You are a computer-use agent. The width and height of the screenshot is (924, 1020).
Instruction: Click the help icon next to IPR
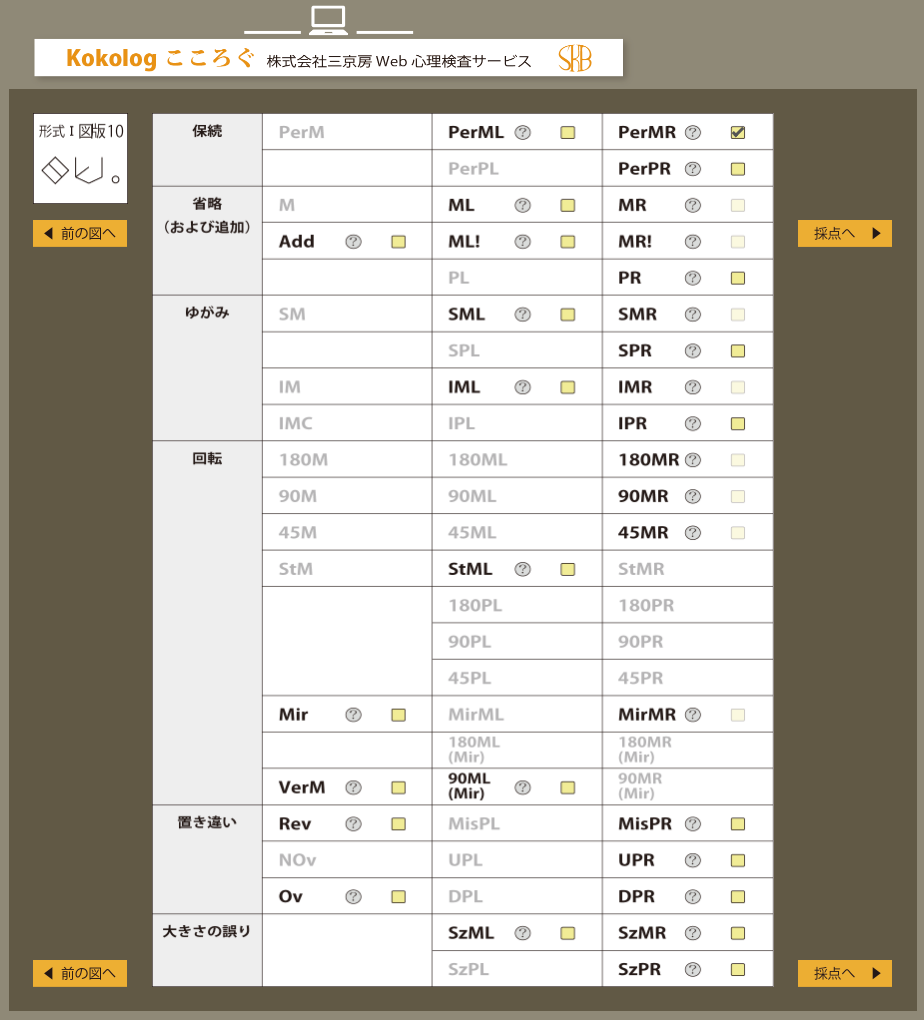692,424
